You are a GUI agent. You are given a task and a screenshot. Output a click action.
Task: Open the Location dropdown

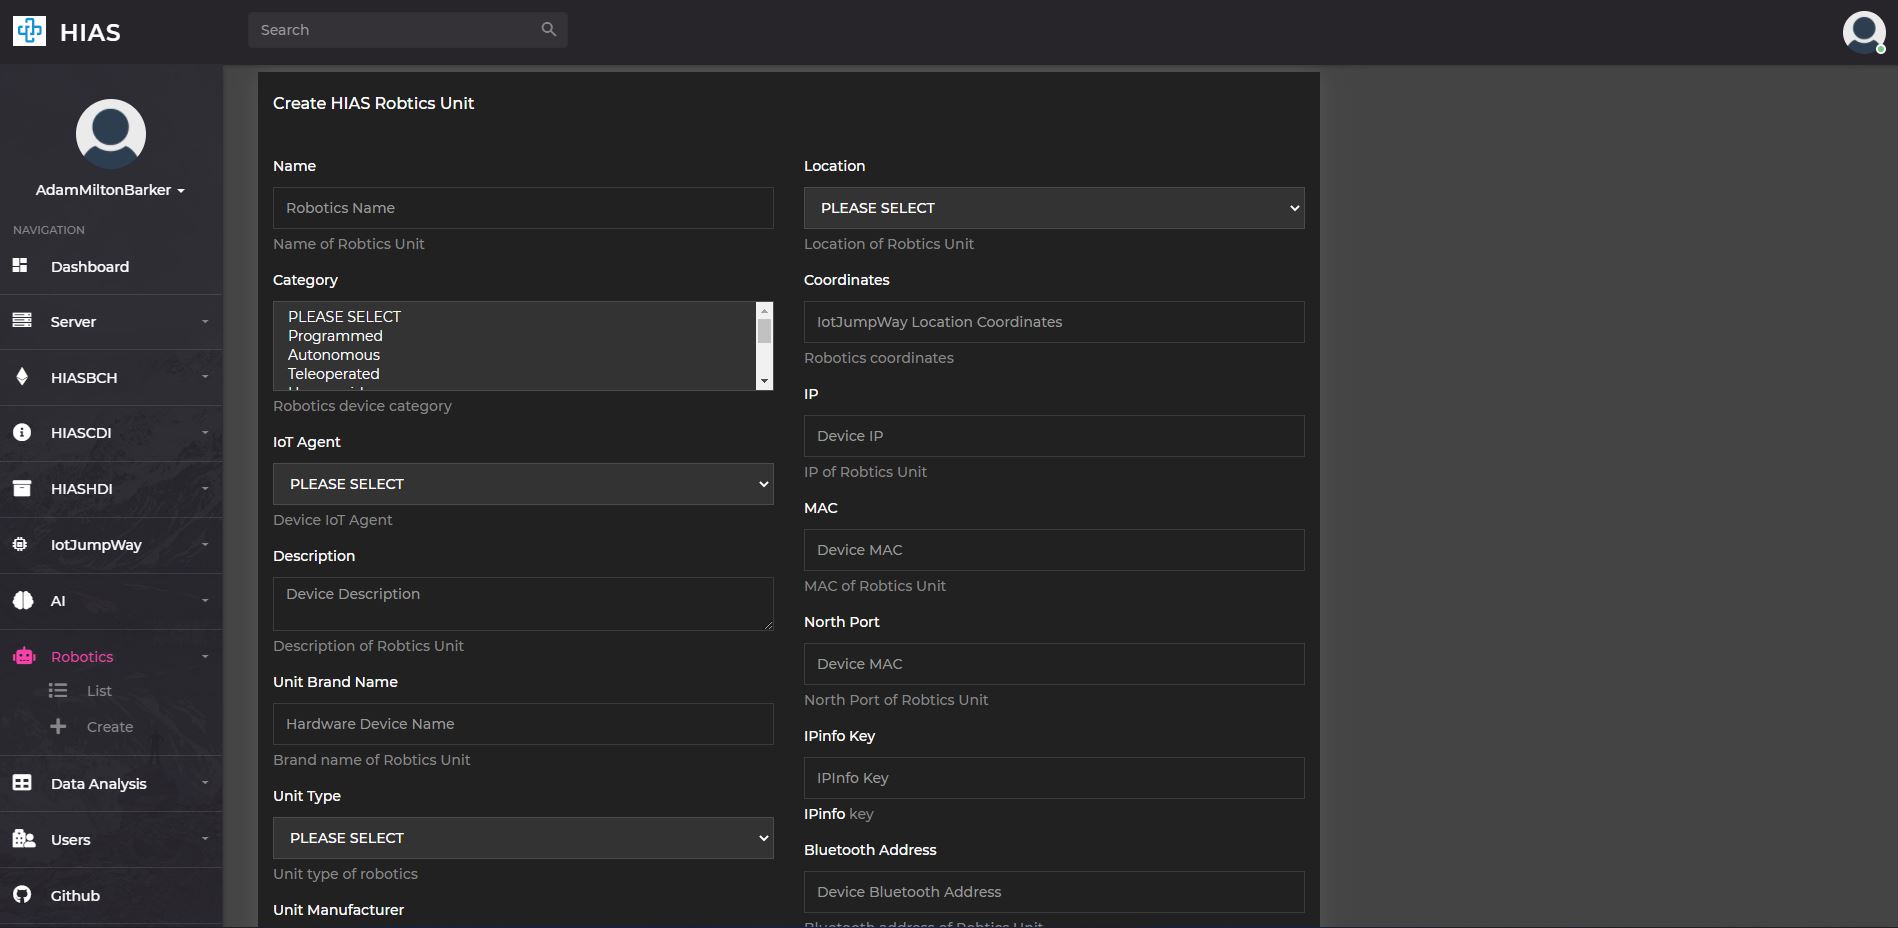[1054, 208]
